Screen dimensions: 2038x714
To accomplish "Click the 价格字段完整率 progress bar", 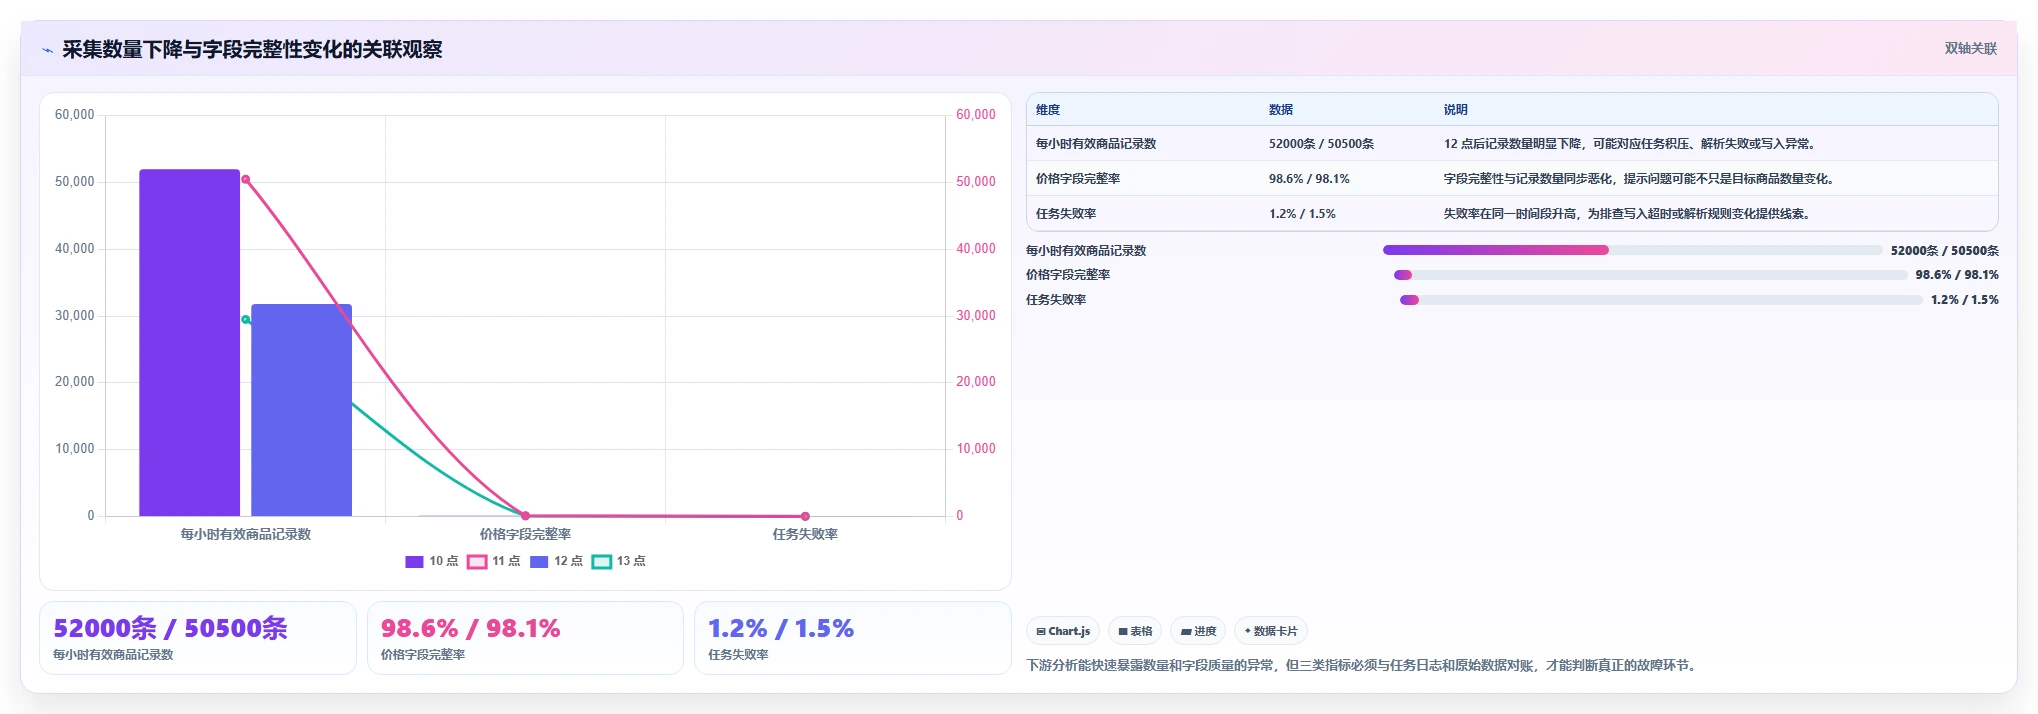I will tap(1650, 275).
